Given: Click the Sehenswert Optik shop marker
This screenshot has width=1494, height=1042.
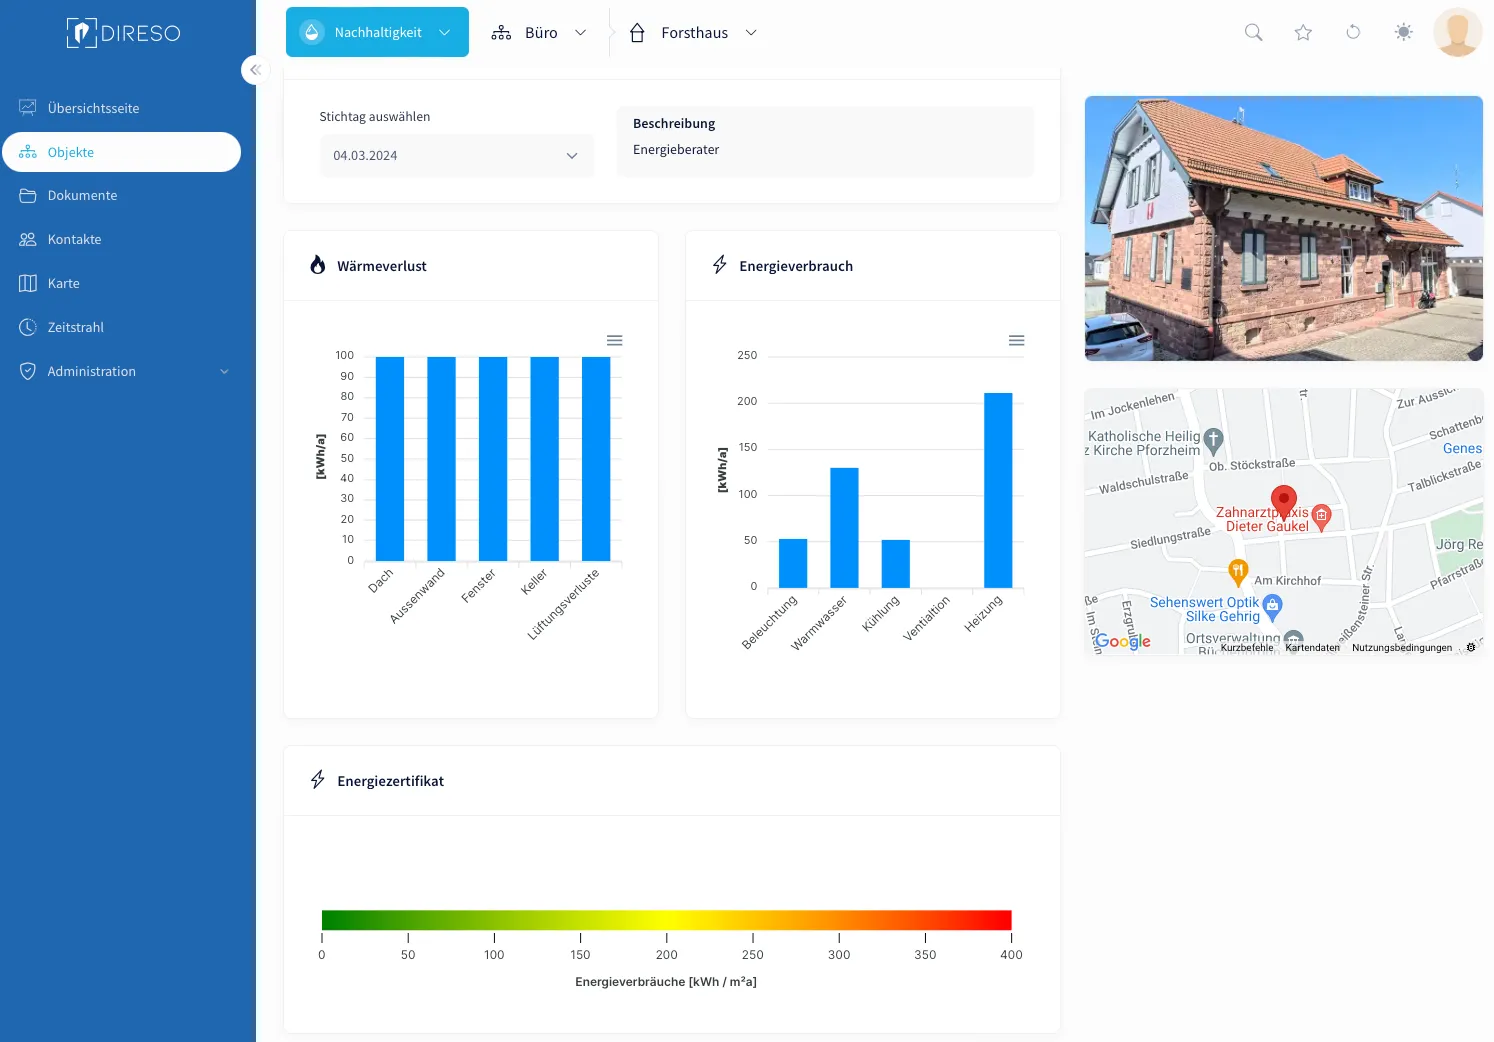Looking at the screenshot, I should 1272,605.
